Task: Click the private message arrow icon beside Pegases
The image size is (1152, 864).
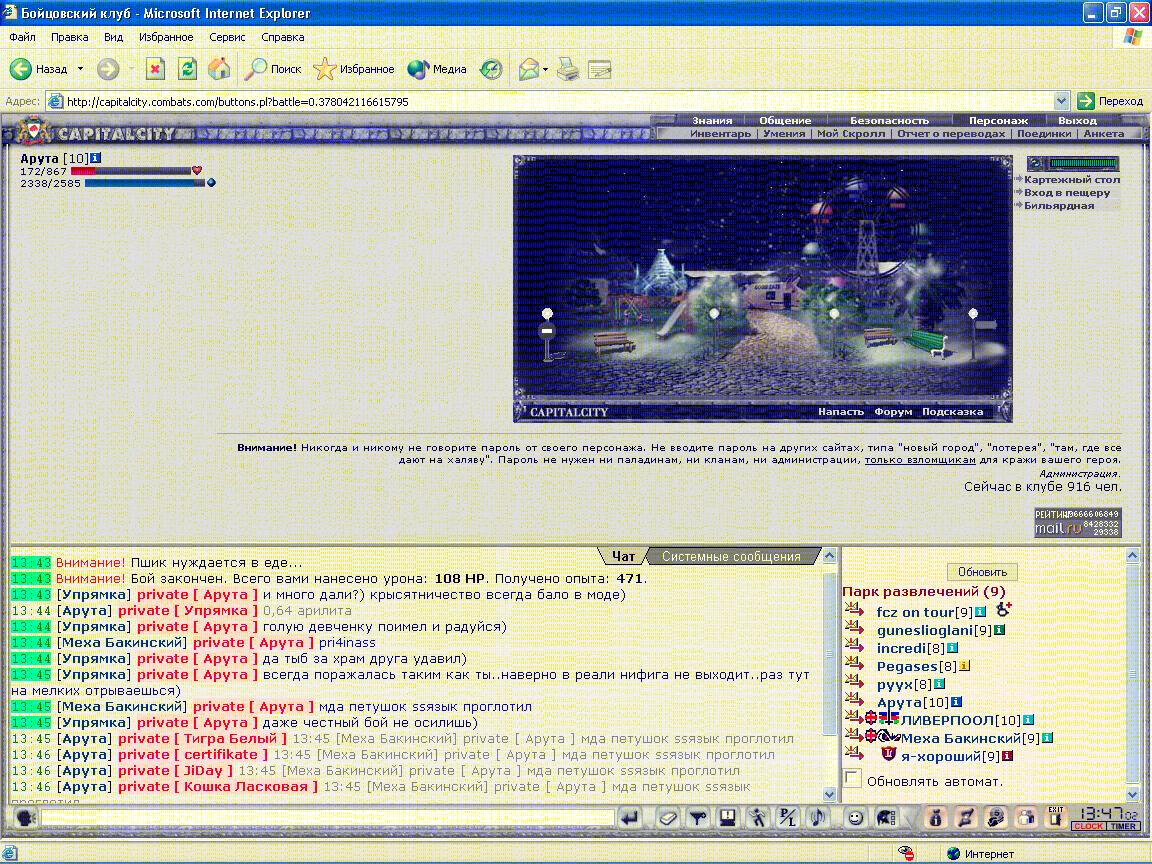Action: pyautogui.click(x=854, y=664)
